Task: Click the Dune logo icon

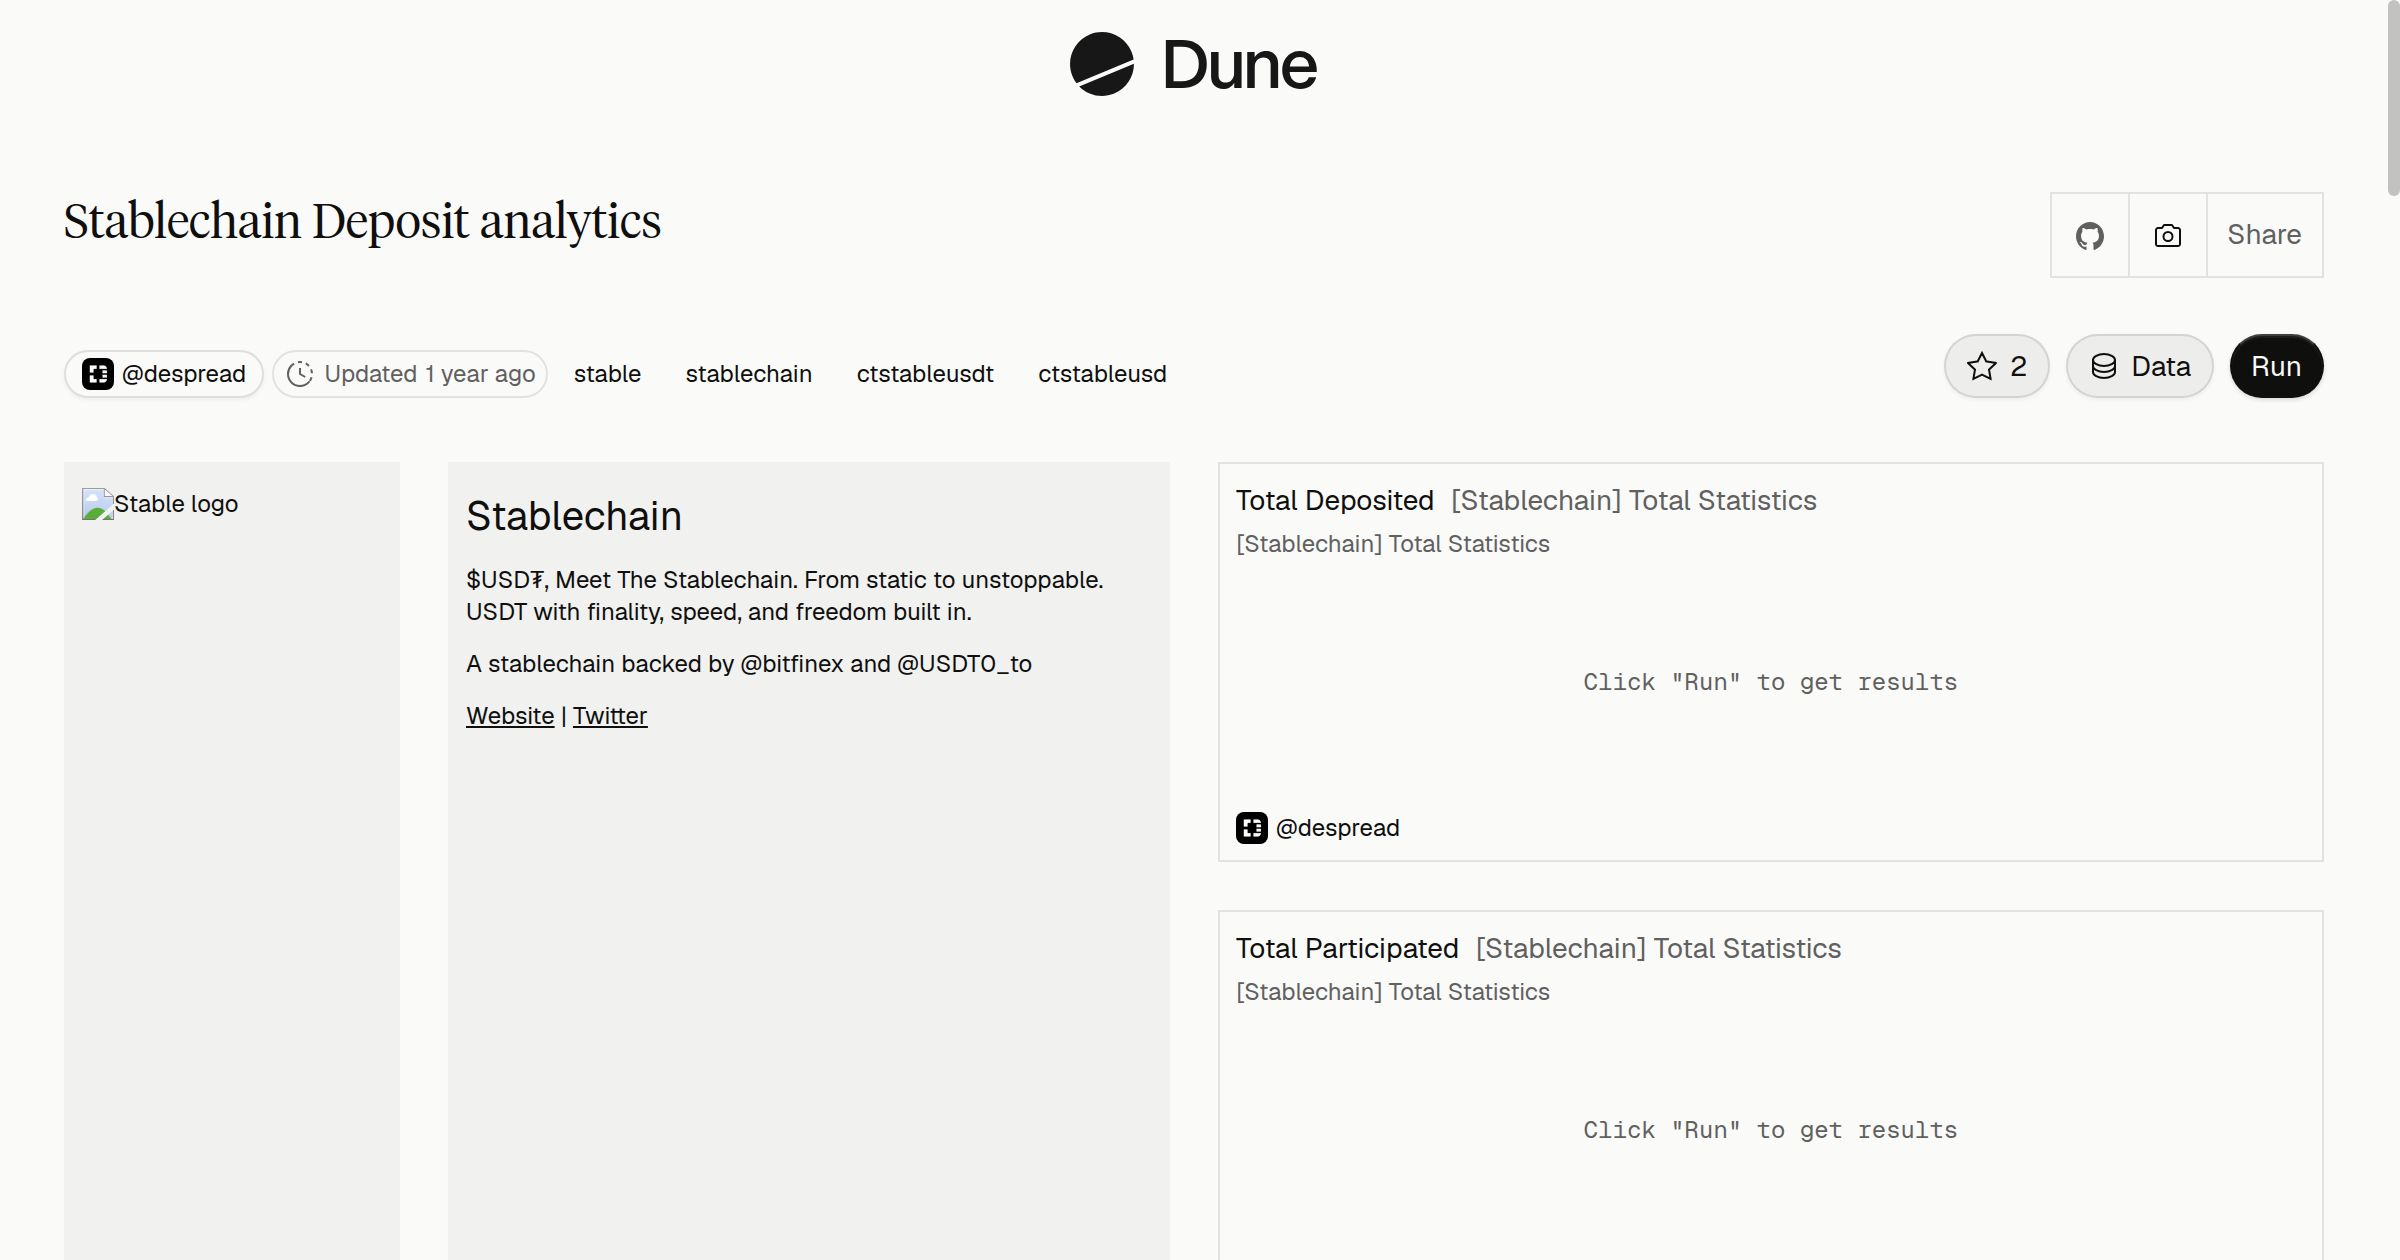Action: 1101,64
